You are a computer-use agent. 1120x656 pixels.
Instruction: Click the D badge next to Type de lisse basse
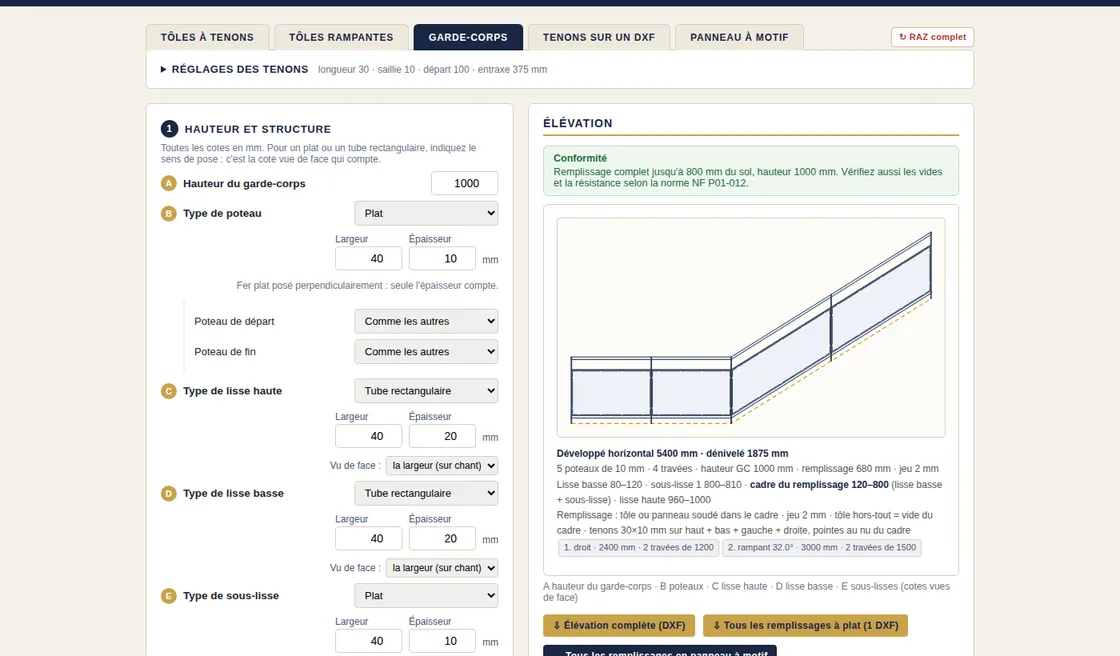click(169, 493)
